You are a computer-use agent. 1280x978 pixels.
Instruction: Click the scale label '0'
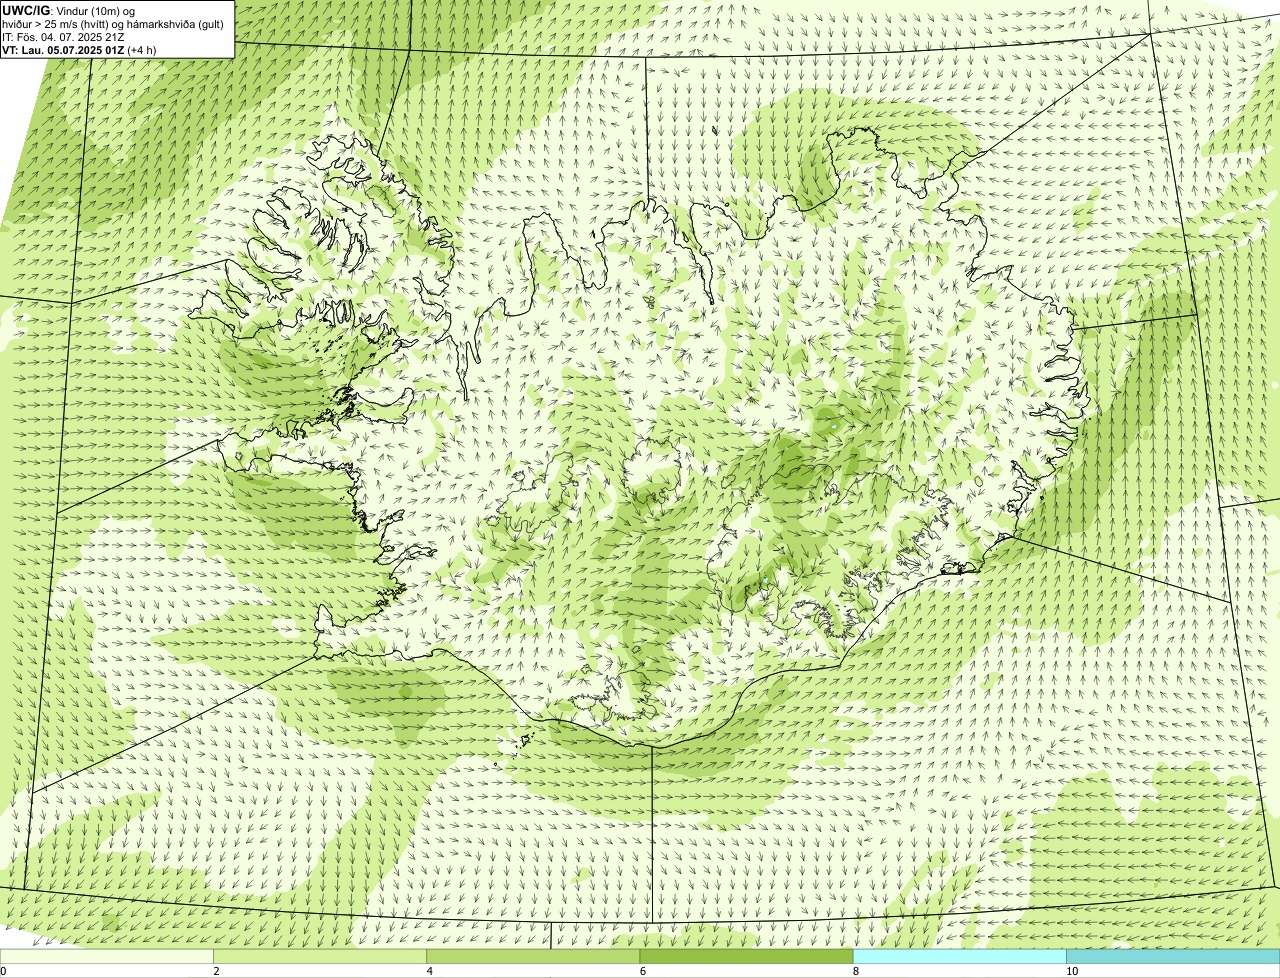(x=3, y=971)
